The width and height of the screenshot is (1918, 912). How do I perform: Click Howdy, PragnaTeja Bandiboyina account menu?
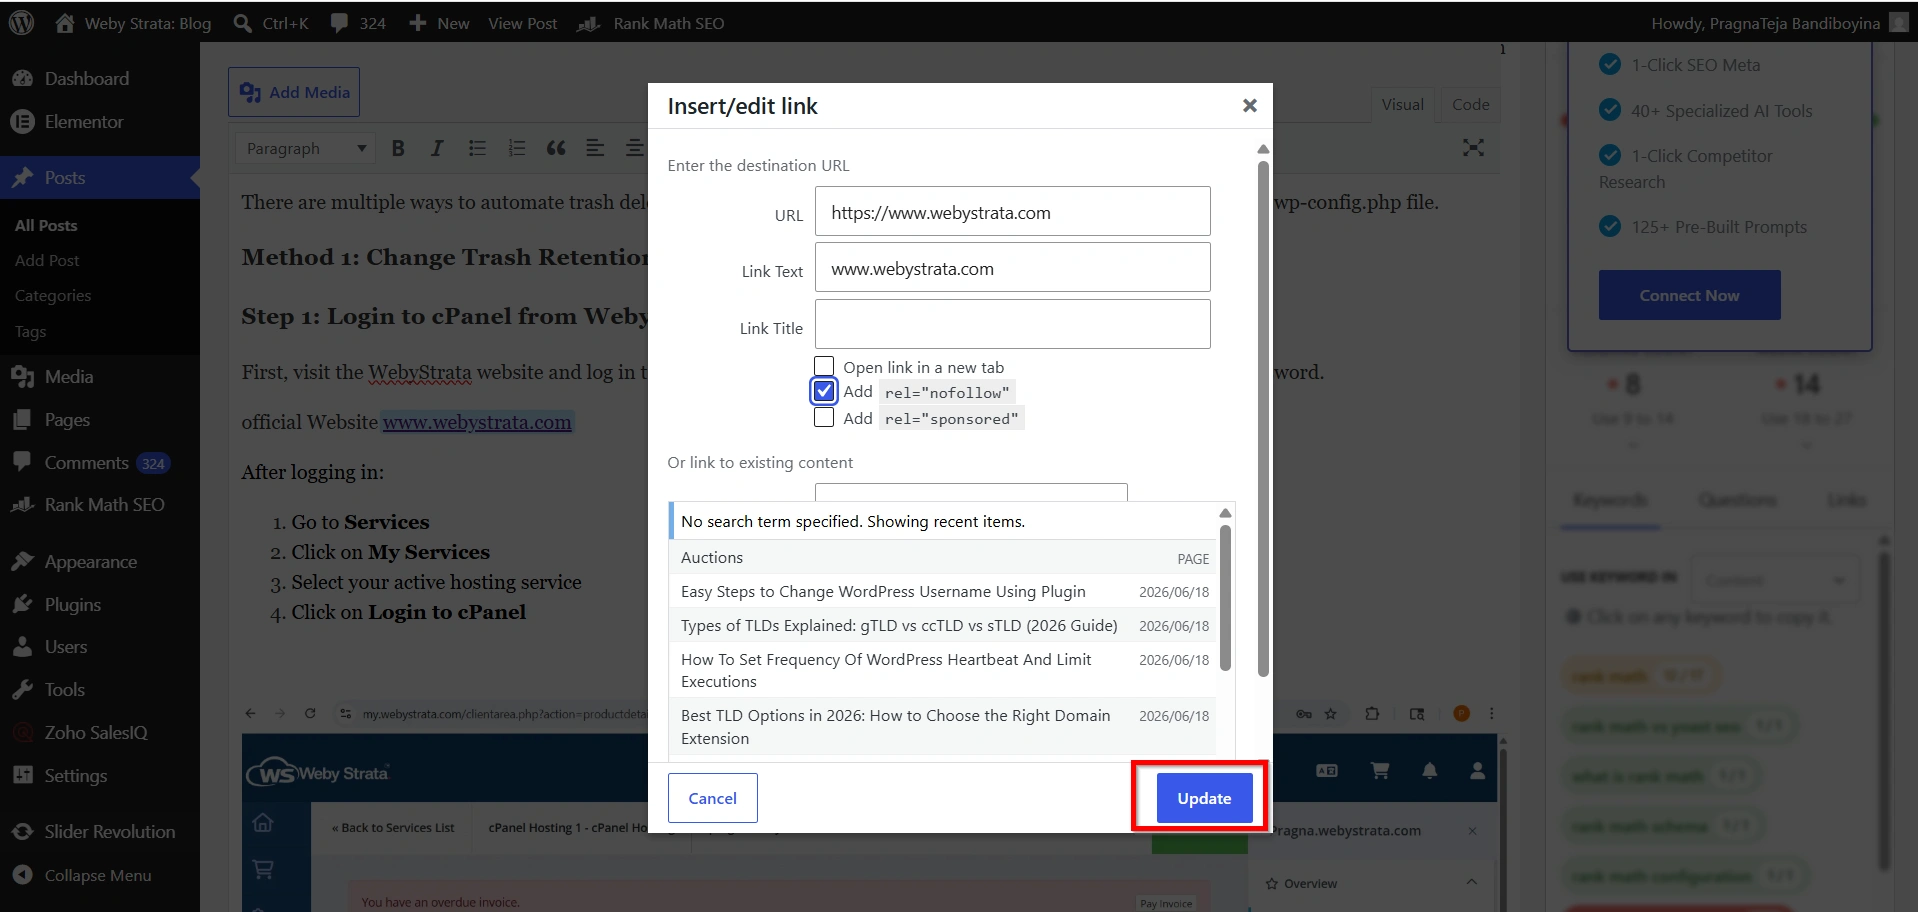[x=1780, y=23]
